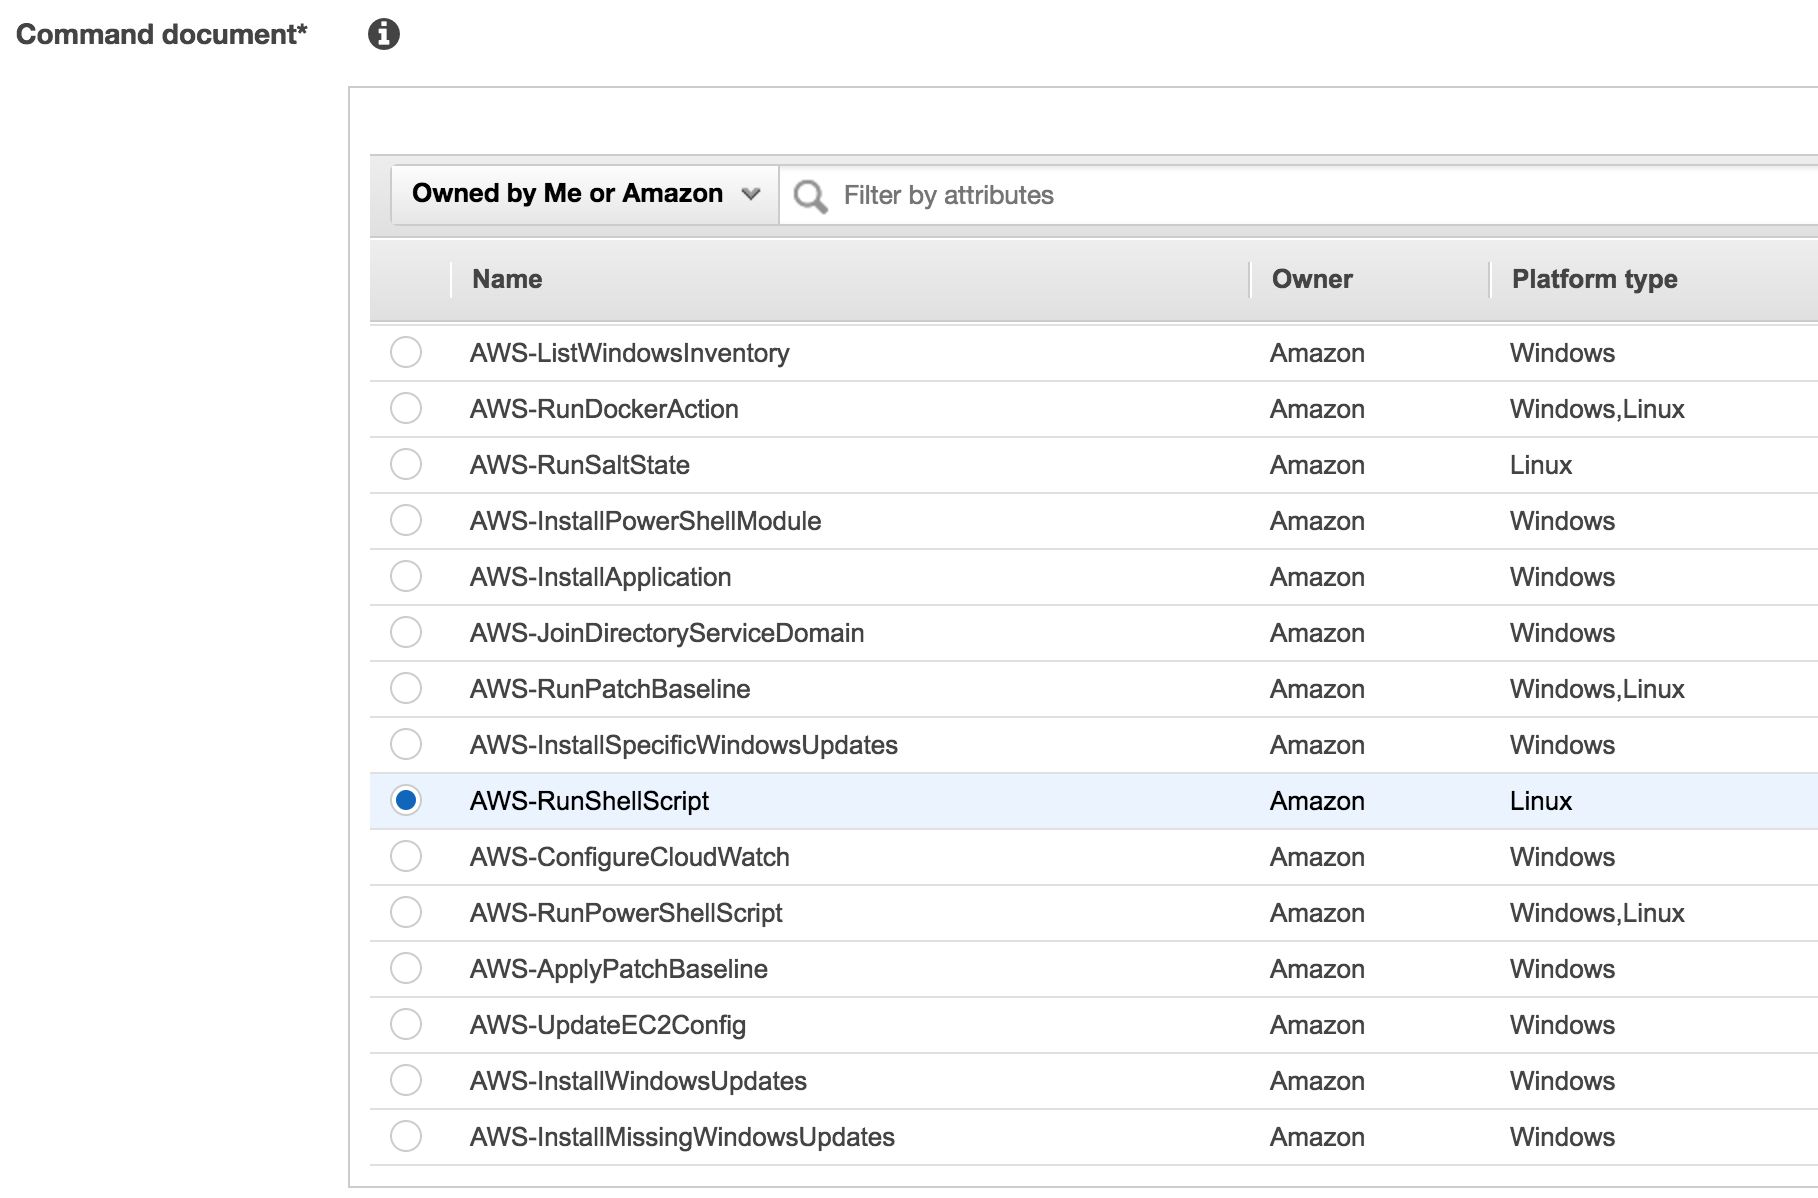This screenshot has width=1818, height=1198.
Task: Select AWS-InstallPowerShellModule radio button
Action: tap(406, 520)
